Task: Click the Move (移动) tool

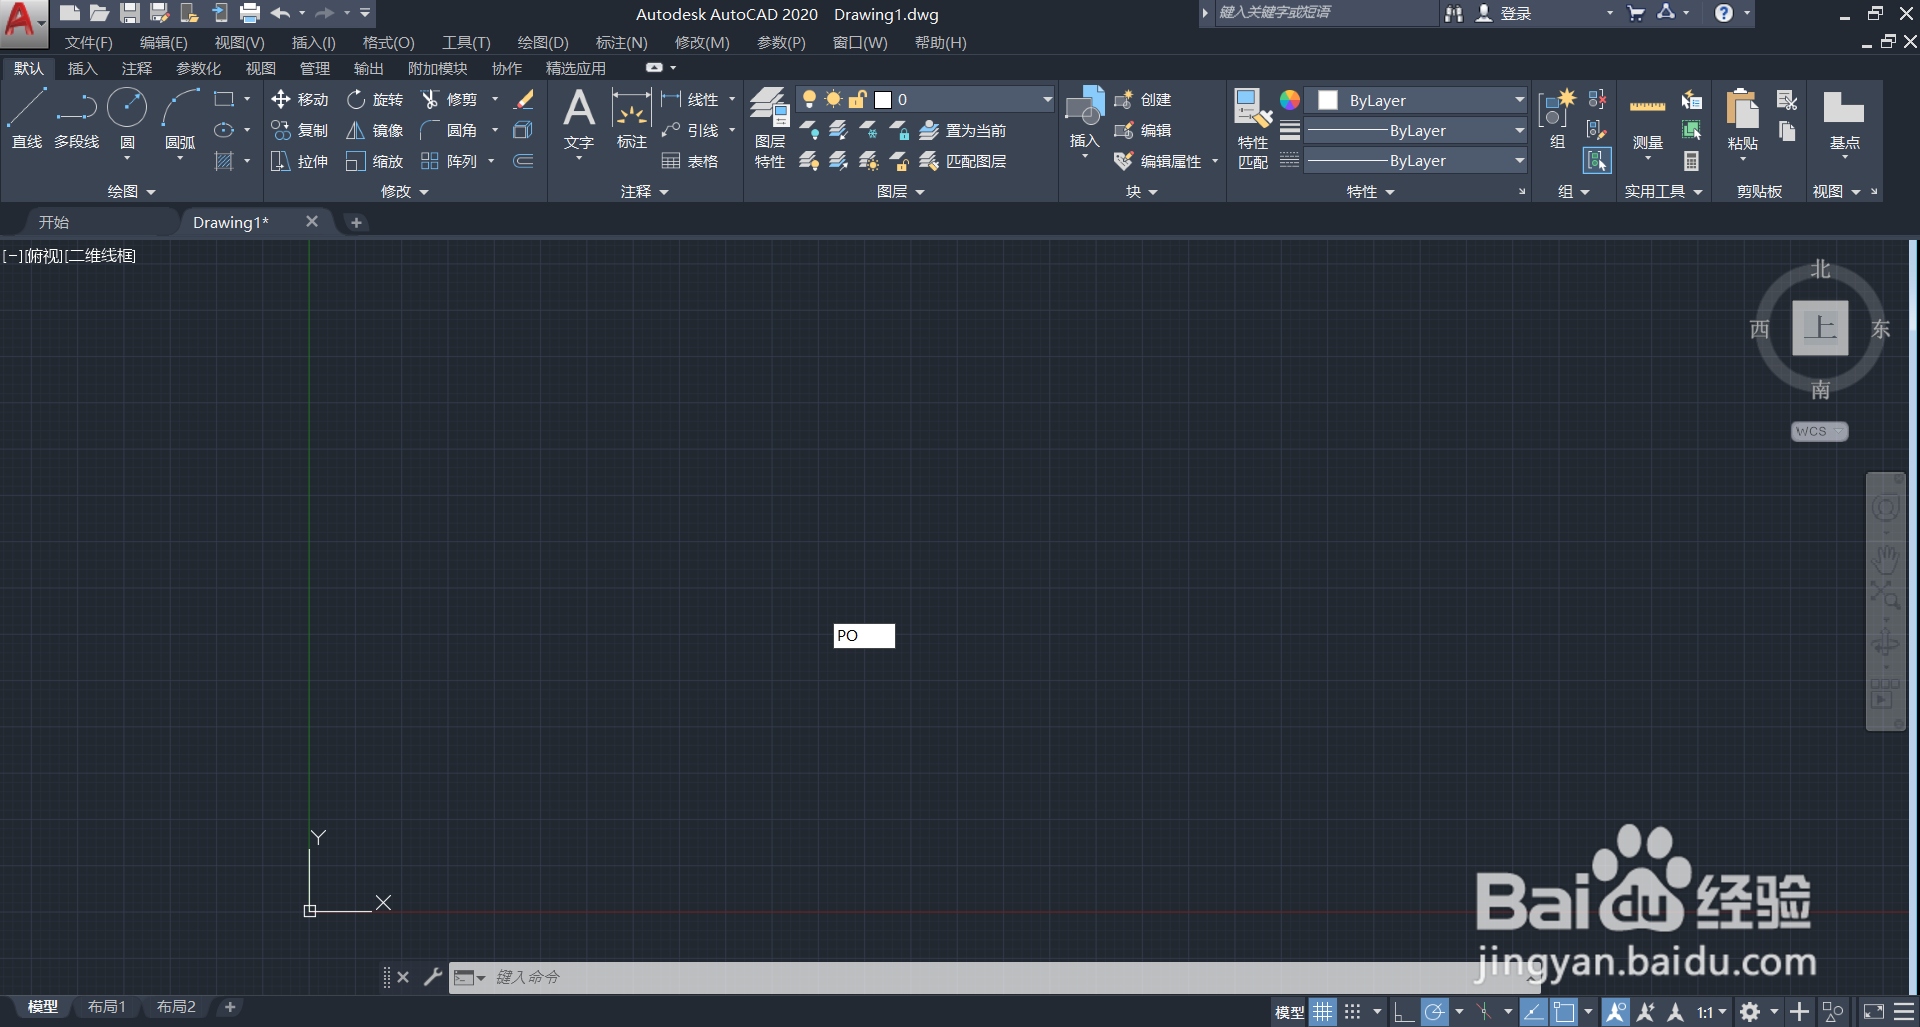Action: tap(299, 100)
